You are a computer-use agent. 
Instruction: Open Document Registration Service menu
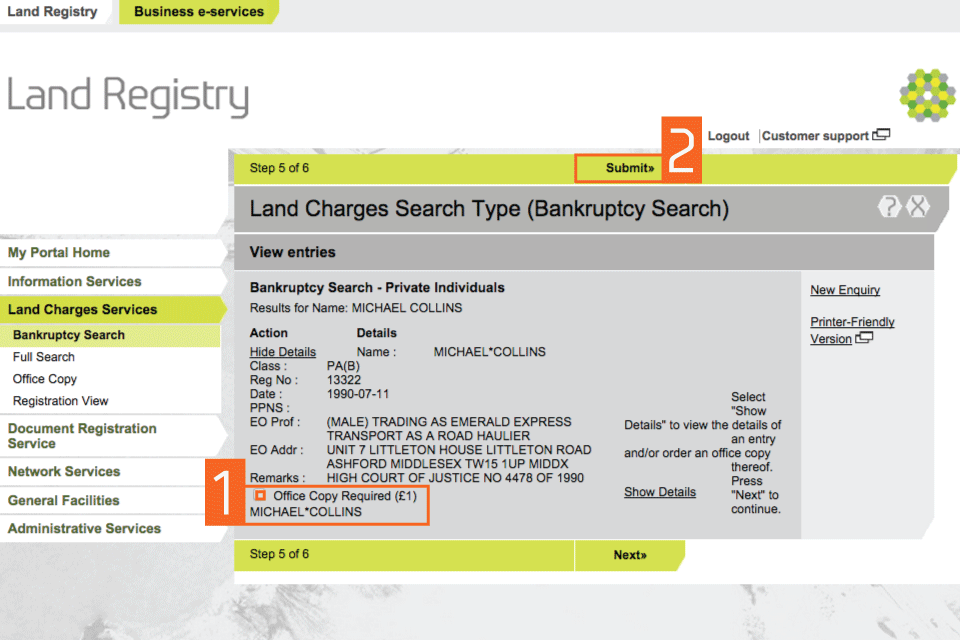(x=82, y=436)
